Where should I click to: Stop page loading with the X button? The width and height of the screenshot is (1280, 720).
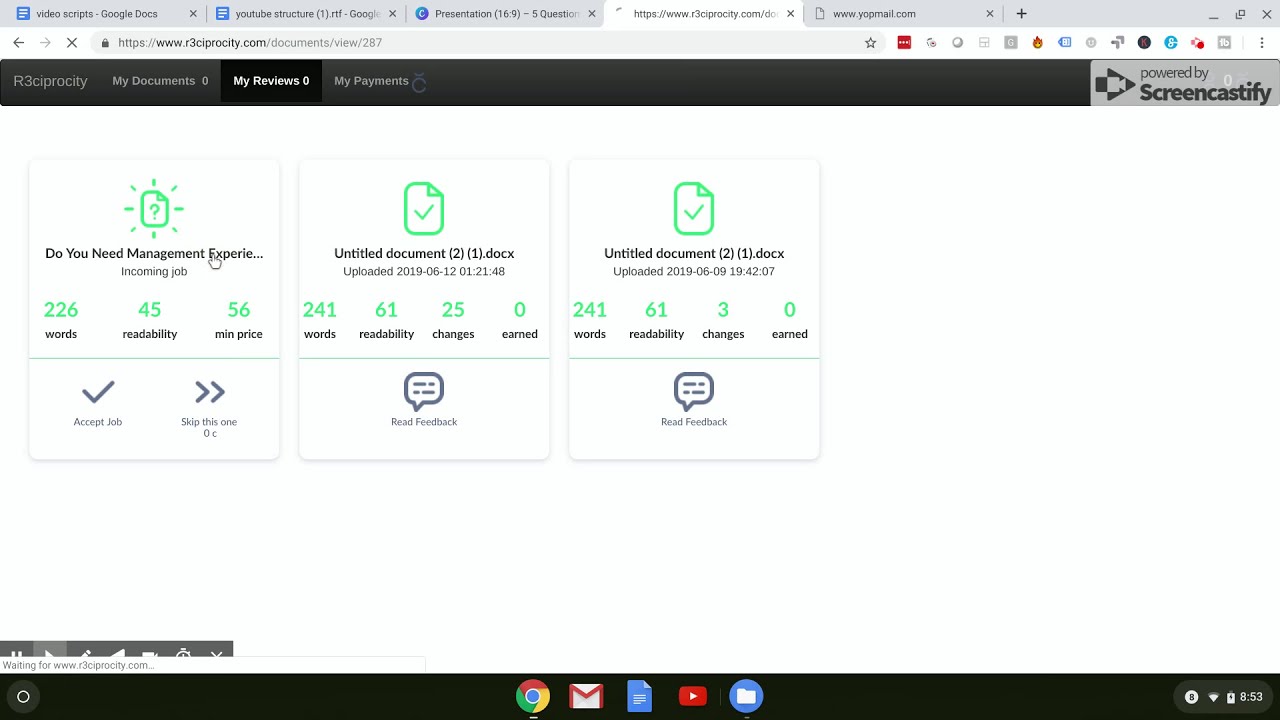(72, 43)
